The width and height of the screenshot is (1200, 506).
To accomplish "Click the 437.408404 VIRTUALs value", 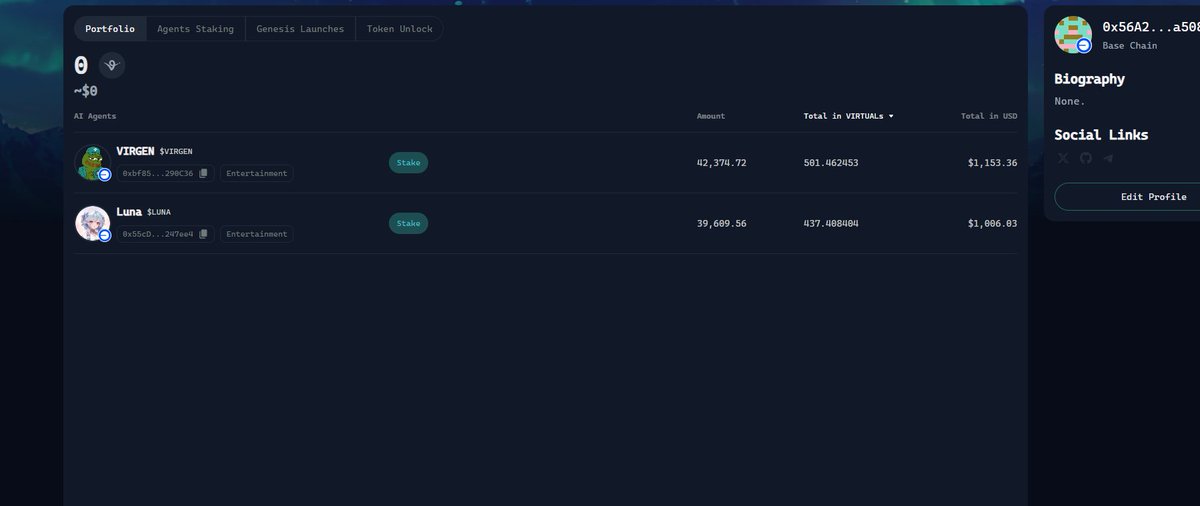I will [831, 223].
